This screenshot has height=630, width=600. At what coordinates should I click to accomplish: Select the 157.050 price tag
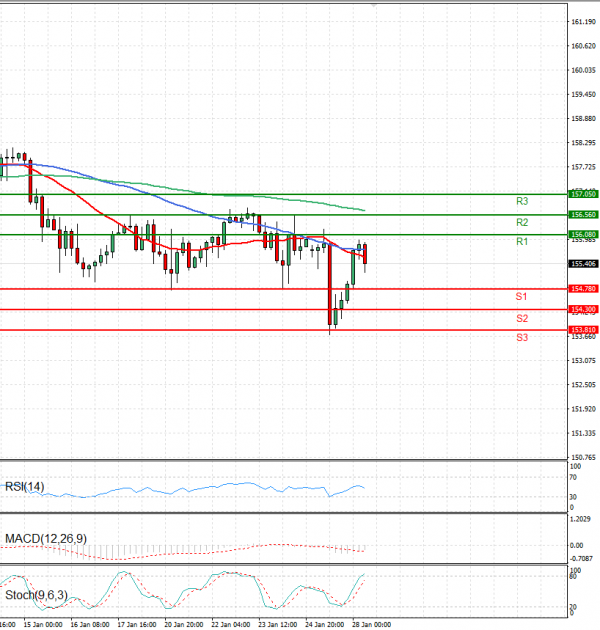click(584, 194)
